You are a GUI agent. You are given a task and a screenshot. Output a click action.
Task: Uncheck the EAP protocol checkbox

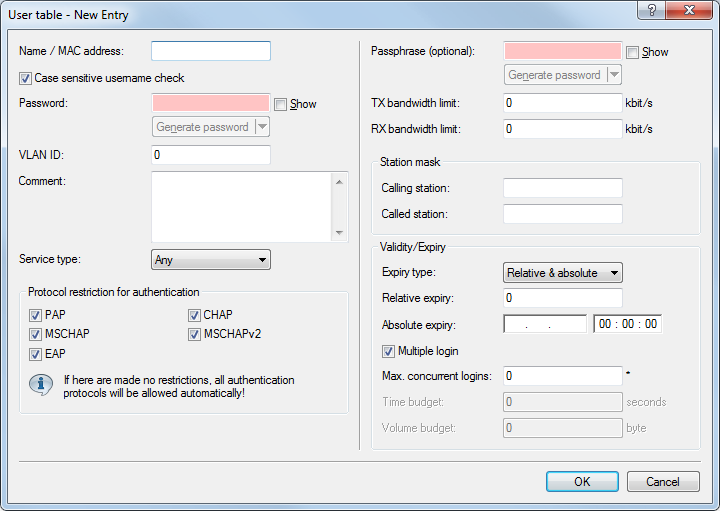(x=36, y=353)
